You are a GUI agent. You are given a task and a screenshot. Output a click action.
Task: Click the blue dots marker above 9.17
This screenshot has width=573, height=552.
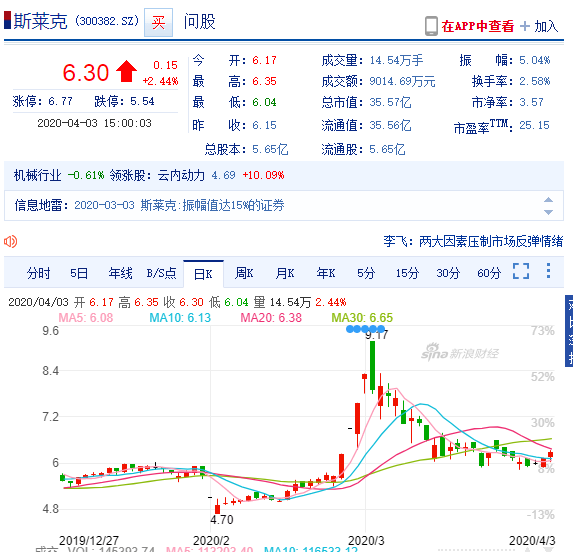coord(365,329)
